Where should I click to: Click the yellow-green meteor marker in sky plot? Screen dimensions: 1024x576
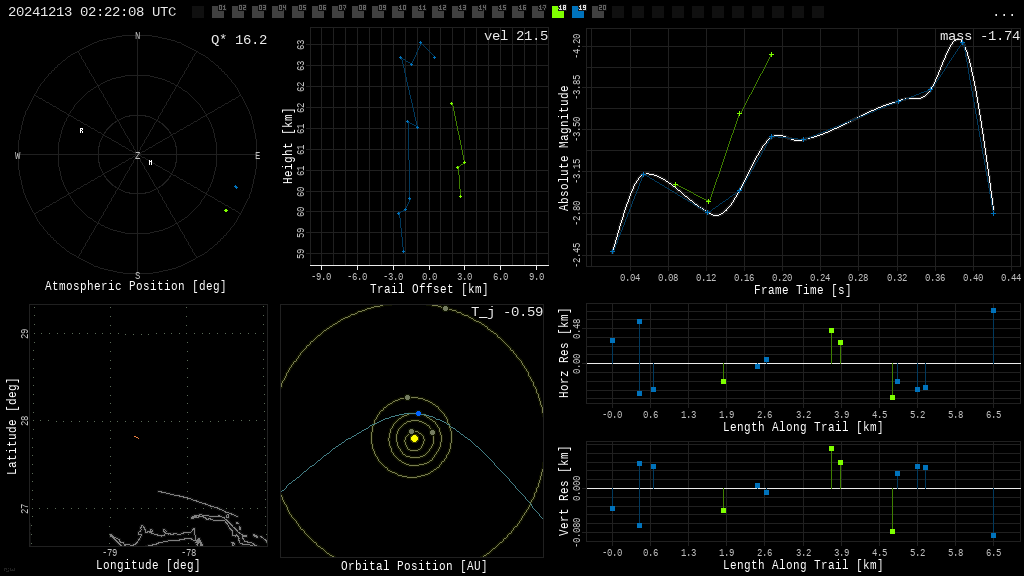[226, 210]
